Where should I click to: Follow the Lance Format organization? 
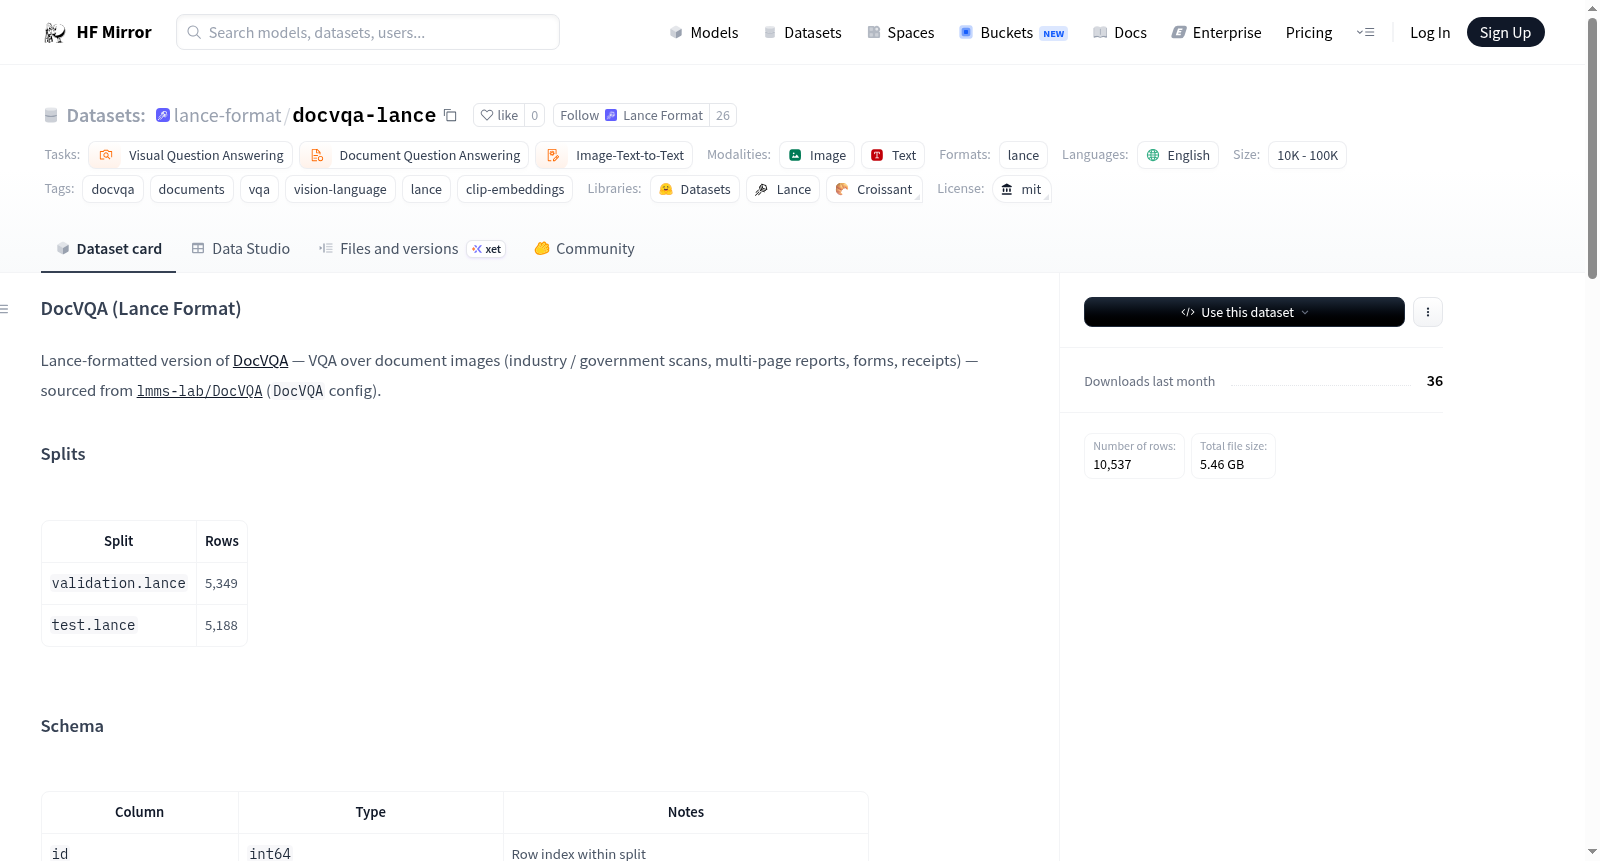(631, 115)
